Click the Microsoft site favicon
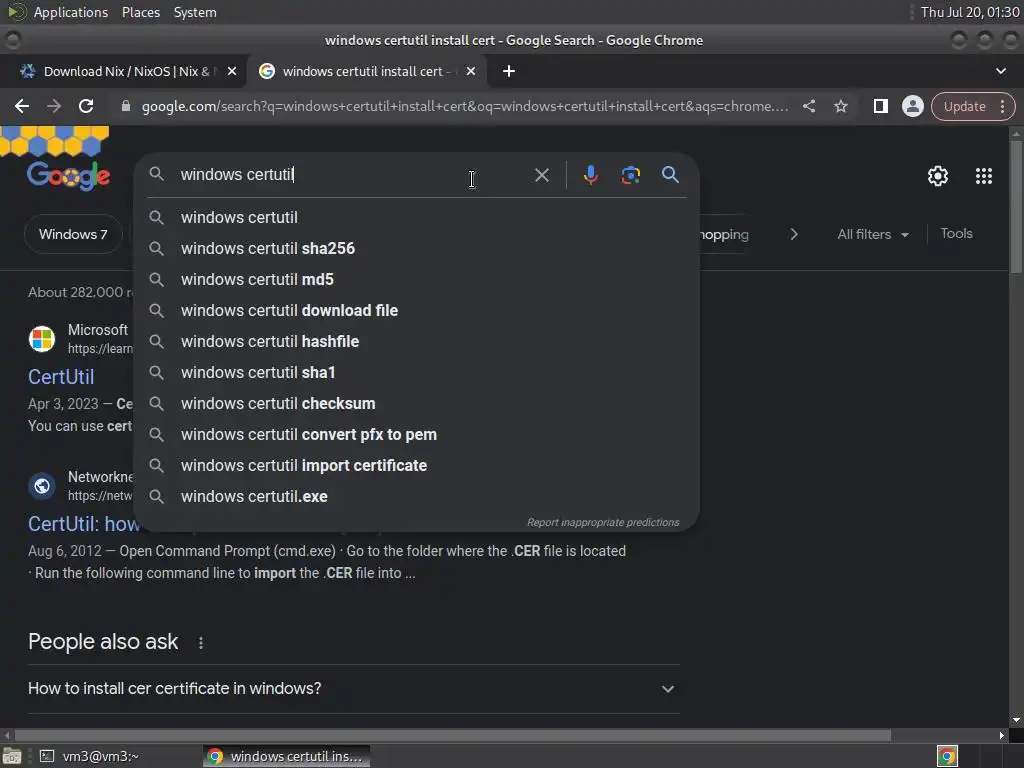1024x768 pixels. [x=42, y=339]
